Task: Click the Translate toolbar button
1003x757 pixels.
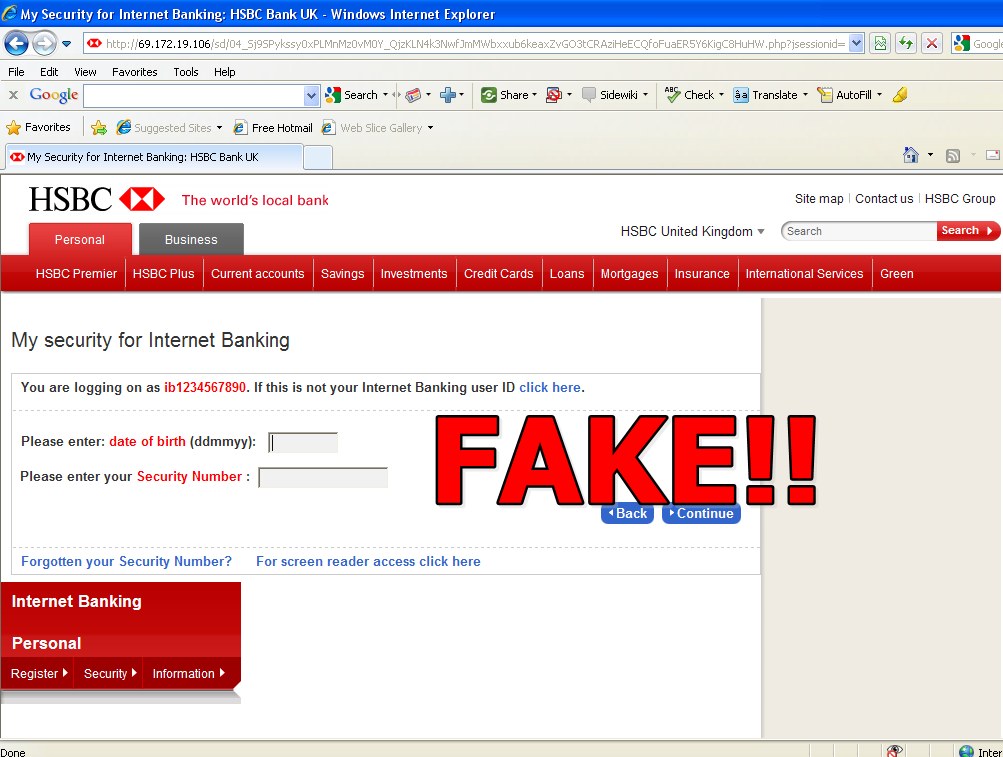Action: (x=766, y=95)
